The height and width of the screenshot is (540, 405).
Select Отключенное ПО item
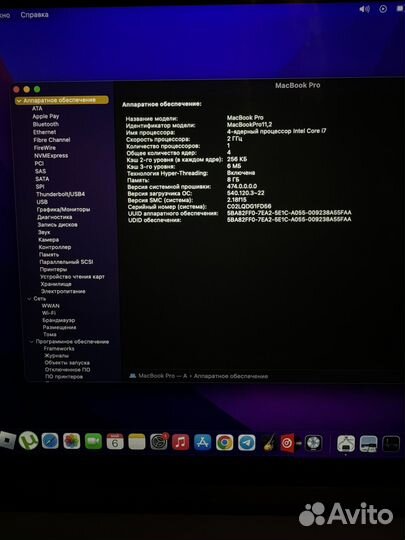point(68,370)
